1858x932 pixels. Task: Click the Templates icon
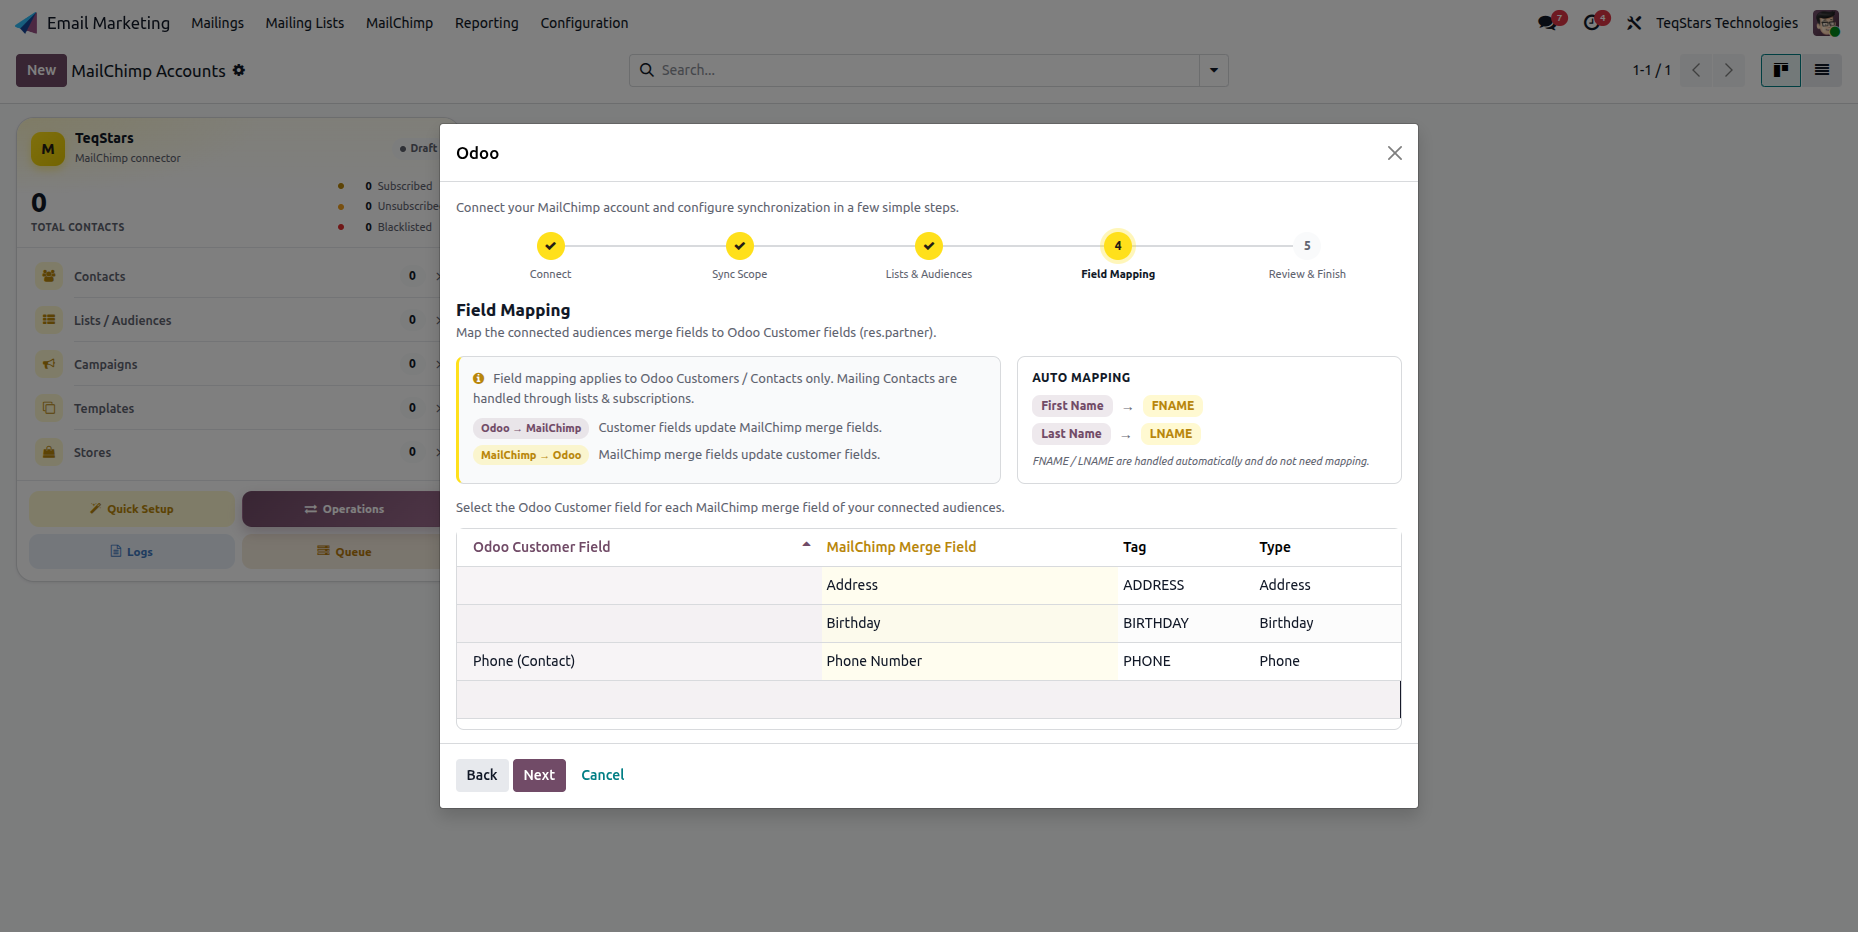(x=49, y=408)
